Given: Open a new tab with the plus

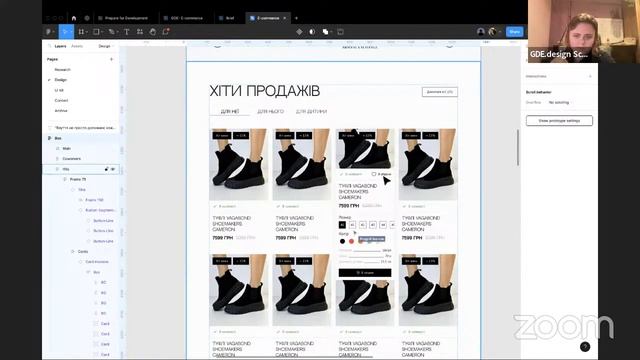Looking at the screenshot, I should (296, 18).
